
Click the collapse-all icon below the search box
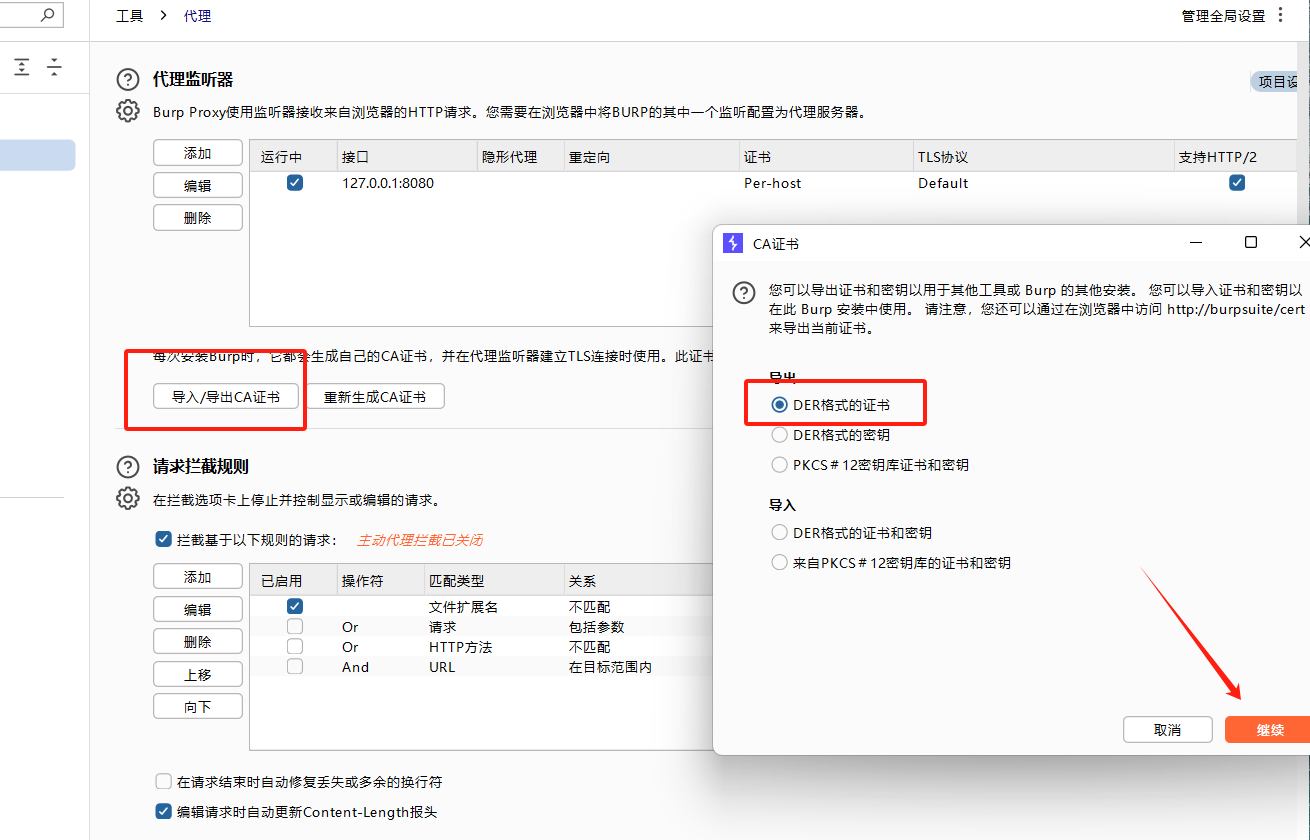coord(54,67)
